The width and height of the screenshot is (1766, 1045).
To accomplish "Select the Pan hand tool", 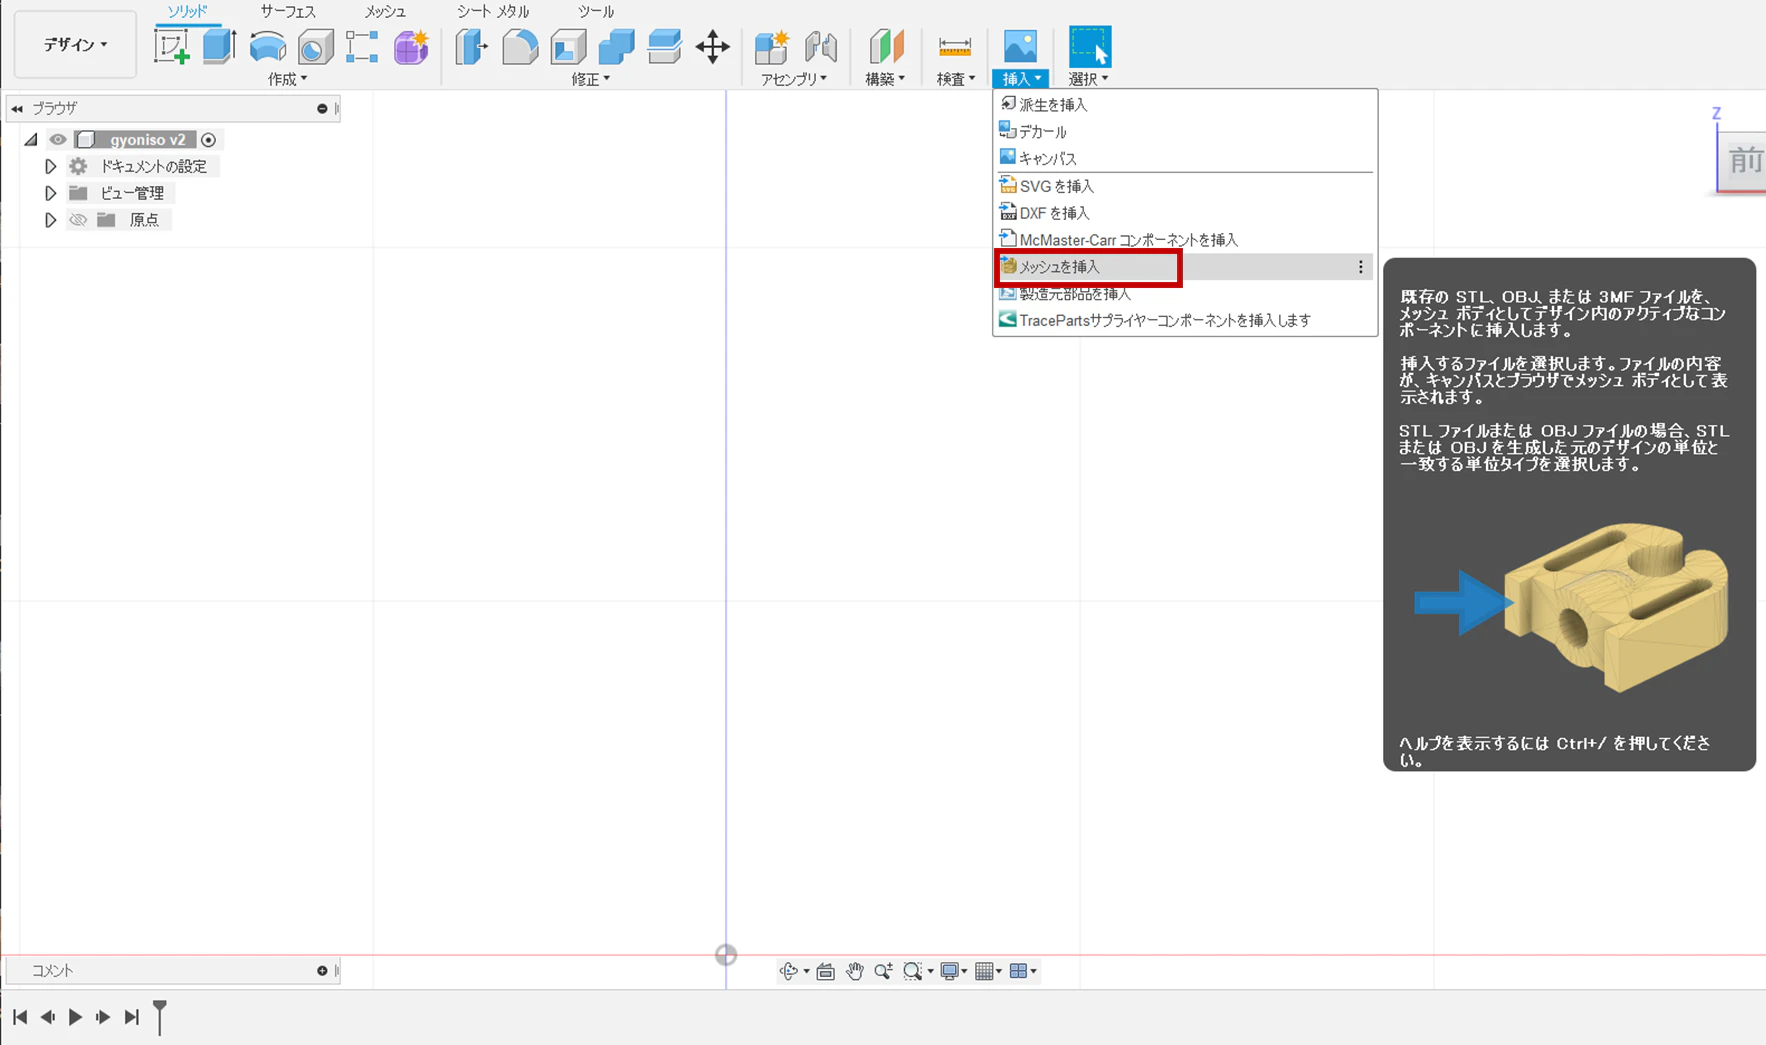I will click(854, 971).
